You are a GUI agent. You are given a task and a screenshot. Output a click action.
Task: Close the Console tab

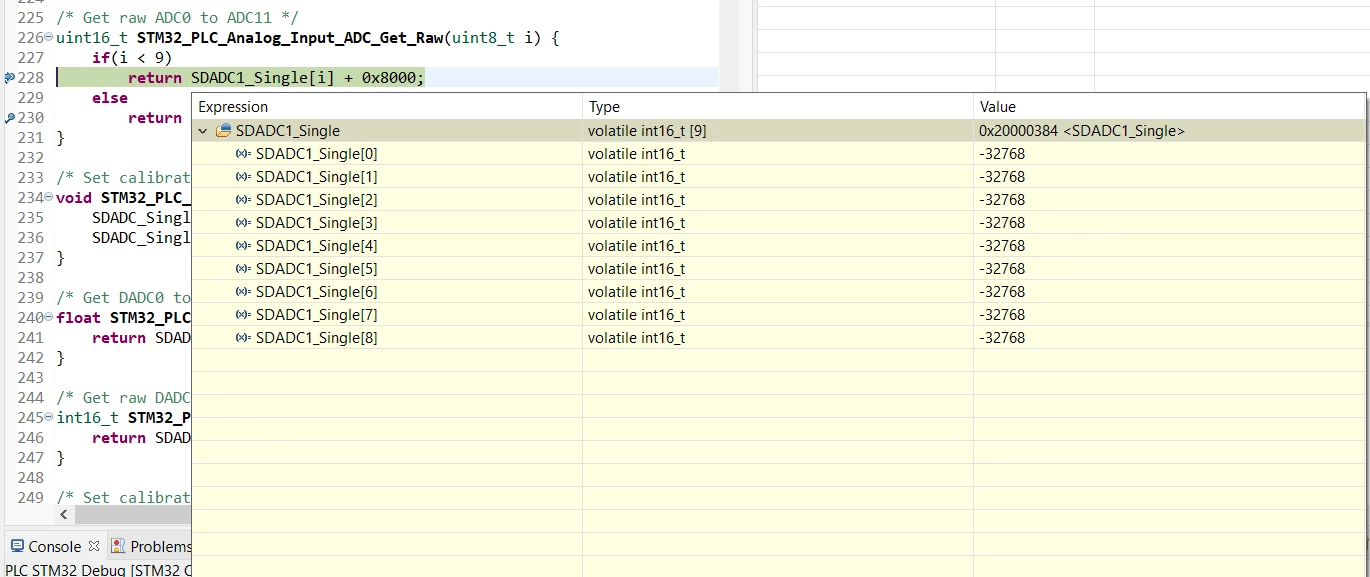tap(94, 546)
